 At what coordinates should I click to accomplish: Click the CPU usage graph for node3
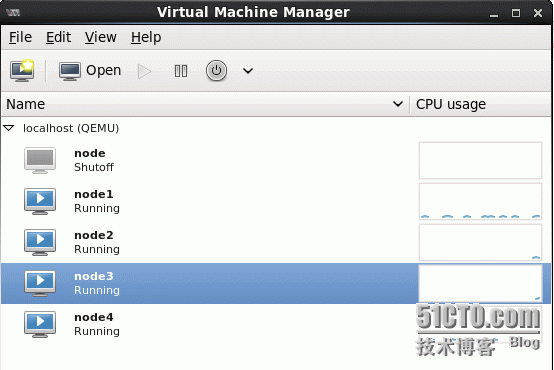(x=481, y=283)
